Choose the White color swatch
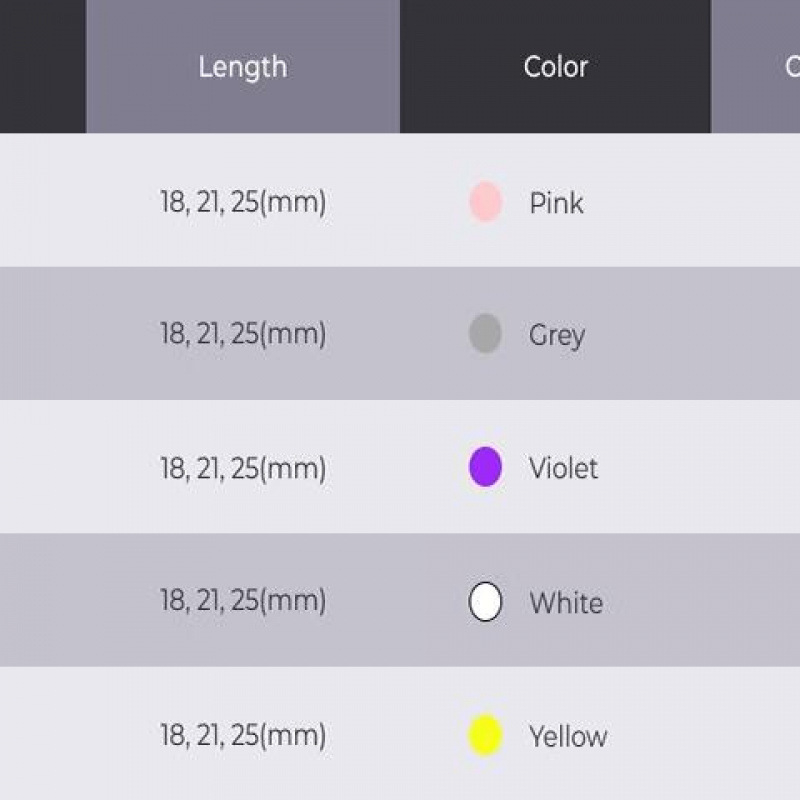Image resolution: width=800 pixels, height=800 pixels. 485,602
